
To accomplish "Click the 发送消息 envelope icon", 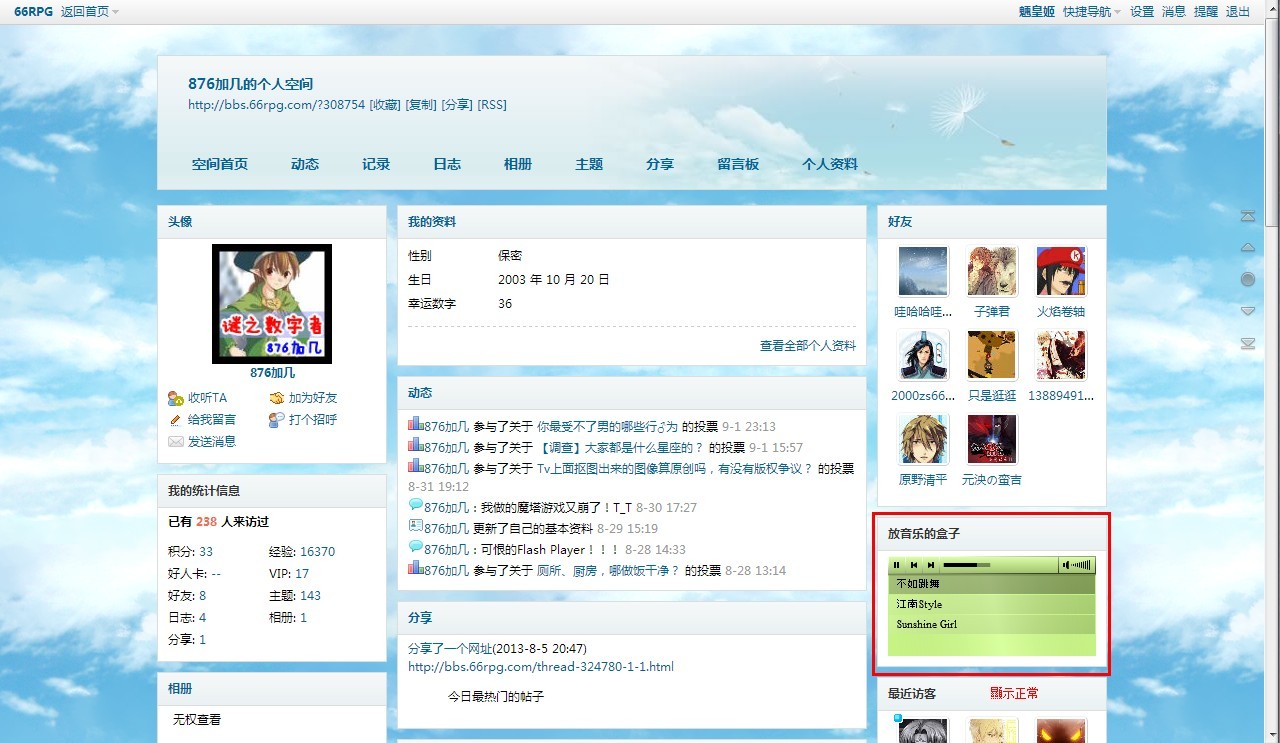I will coord(176,441).
